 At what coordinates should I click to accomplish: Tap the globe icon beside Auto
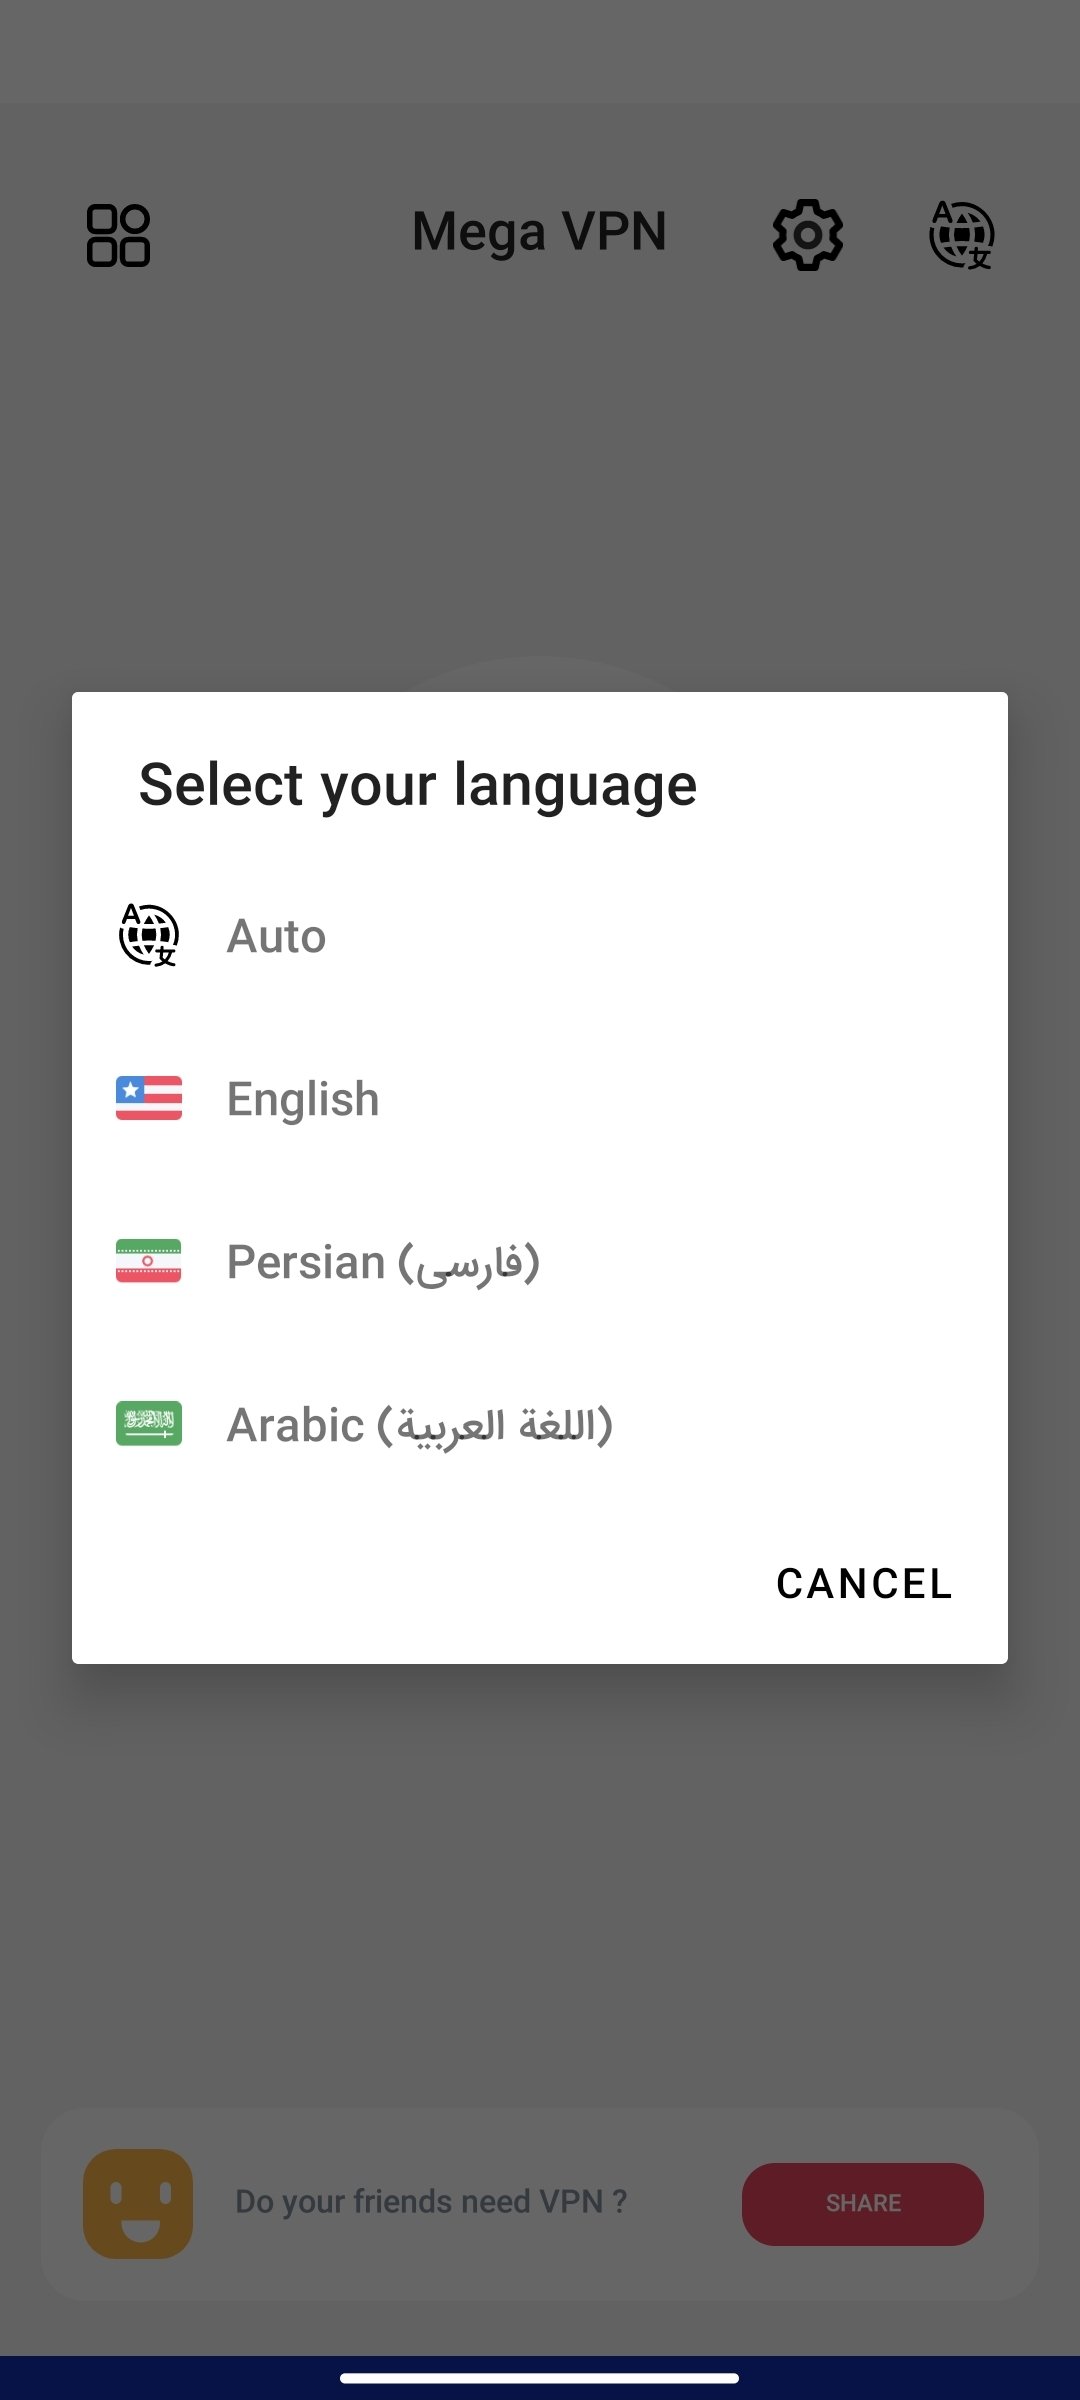(149, 935)
